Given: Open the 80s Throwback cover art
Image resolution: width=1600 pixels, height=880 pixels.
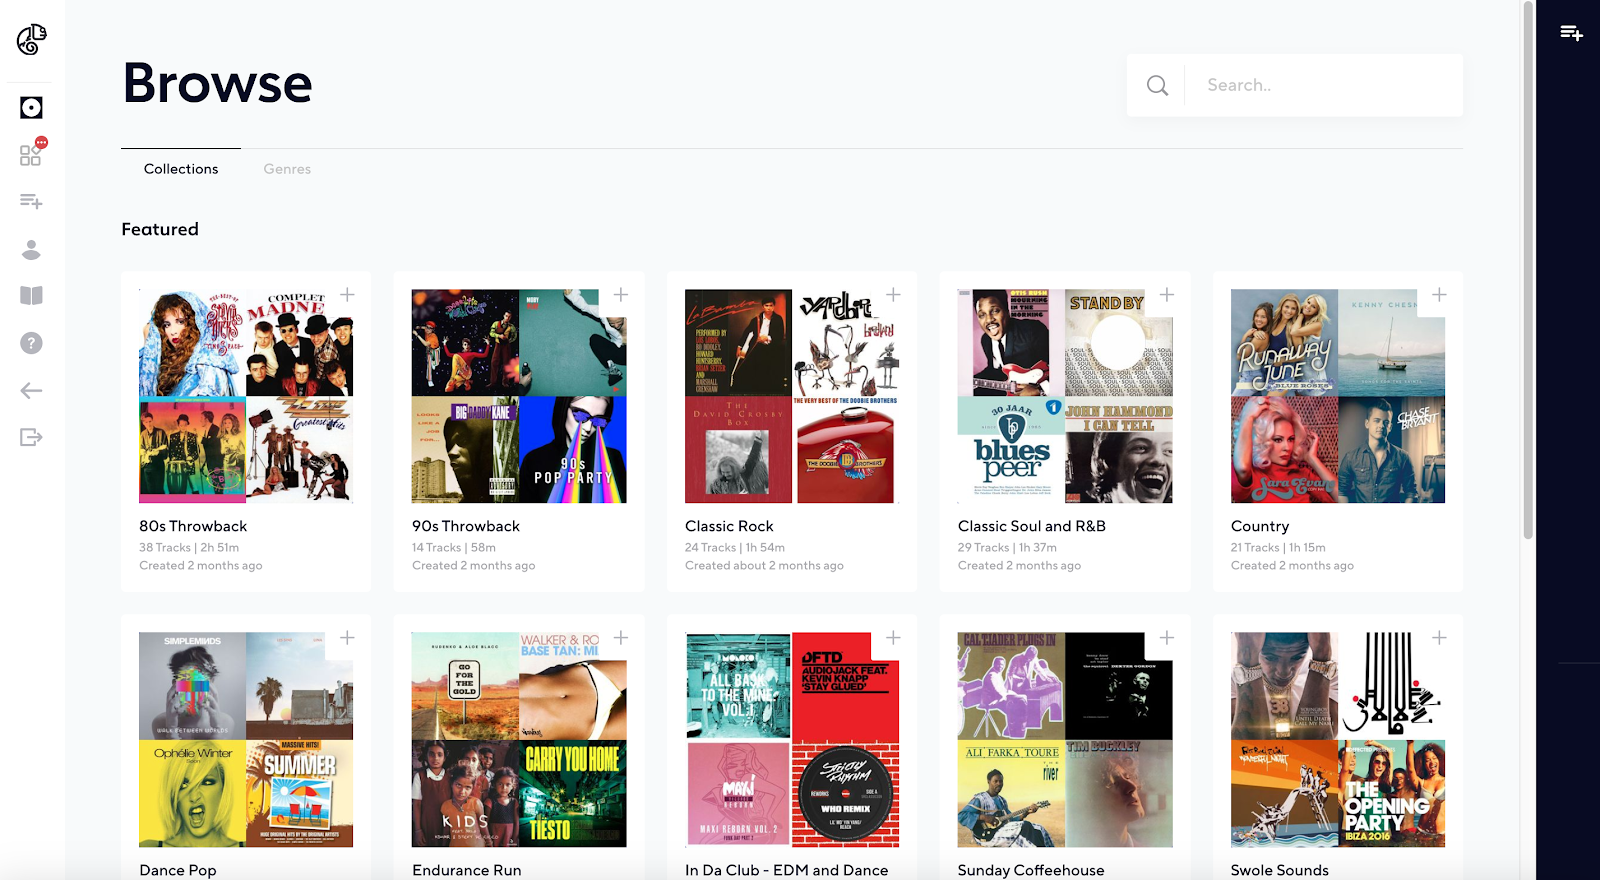Looking at the screenshot, I should tap(246, 396).
